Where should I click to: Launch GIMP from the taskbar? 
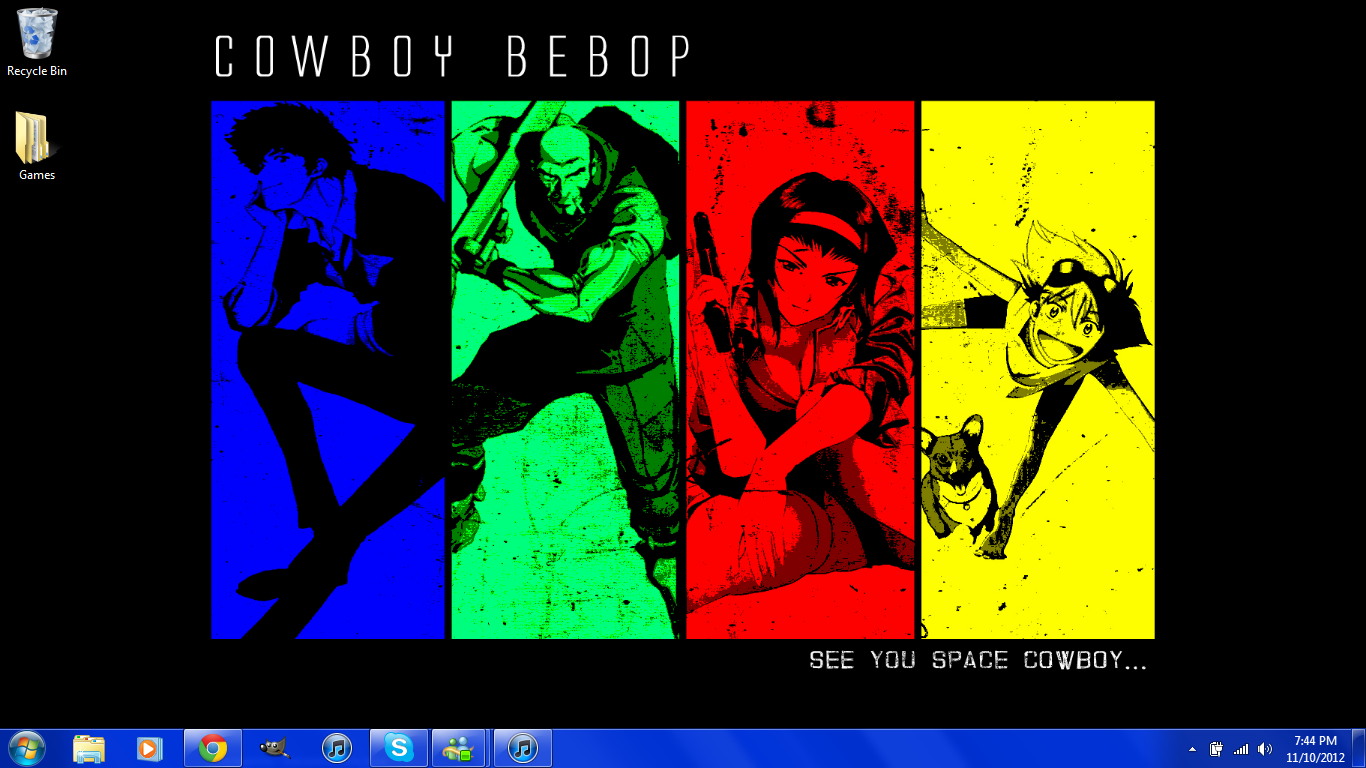pyautogui.click(x=274, y=748)
